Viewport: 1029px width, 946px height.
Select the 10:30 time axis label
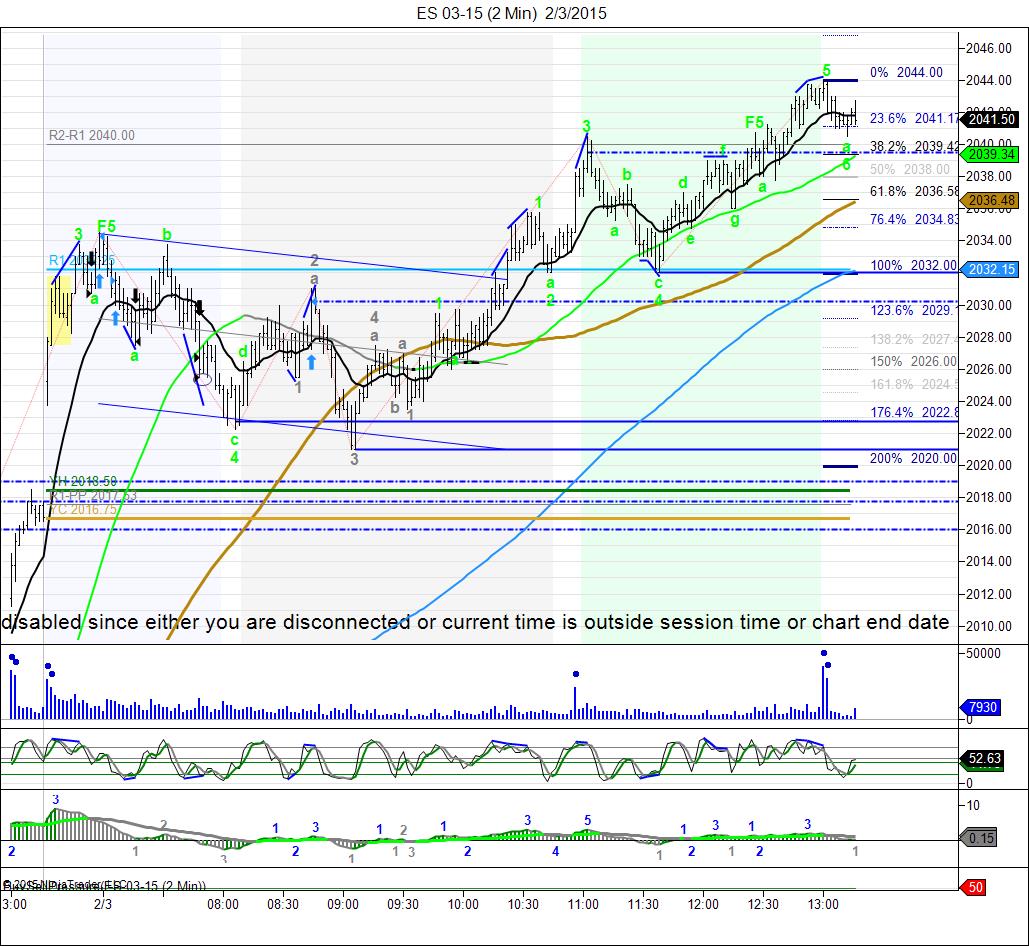pyautogui.click(x=523, y=905)
